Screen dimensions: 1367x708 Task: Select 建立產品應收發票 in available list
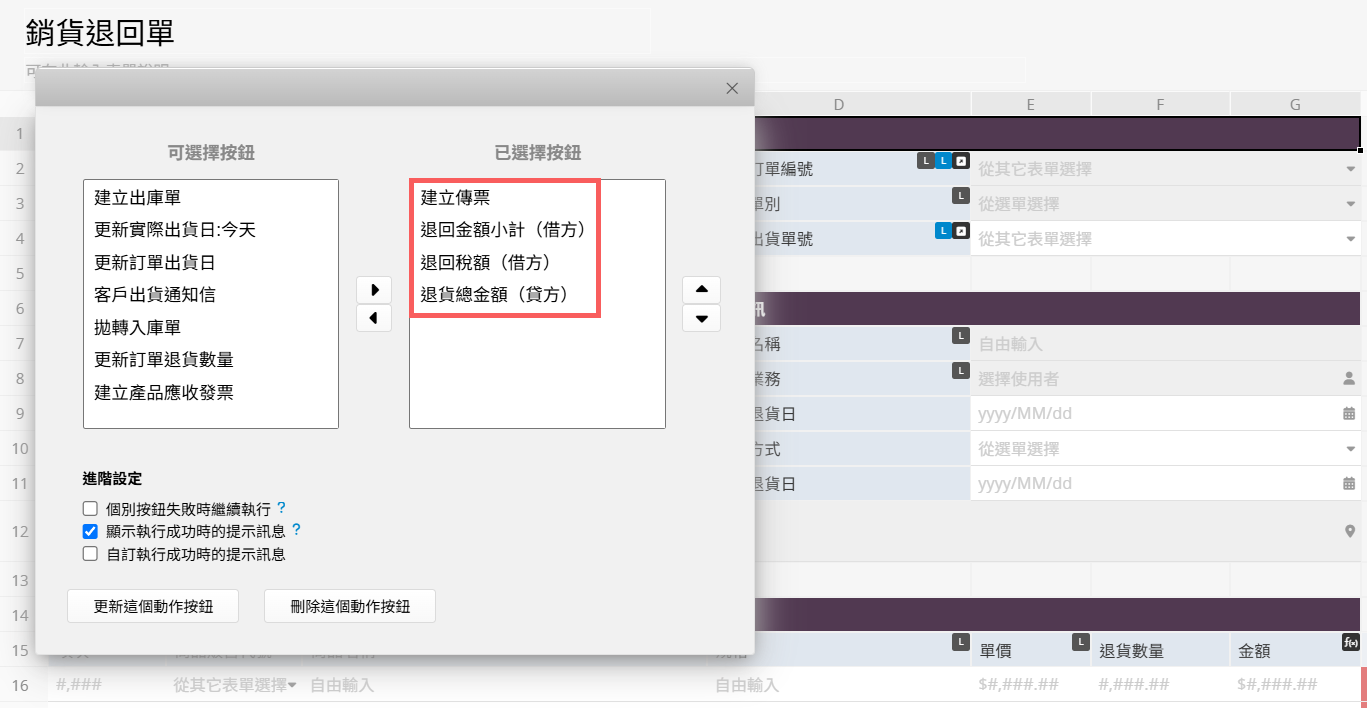[x=211, y=392]
